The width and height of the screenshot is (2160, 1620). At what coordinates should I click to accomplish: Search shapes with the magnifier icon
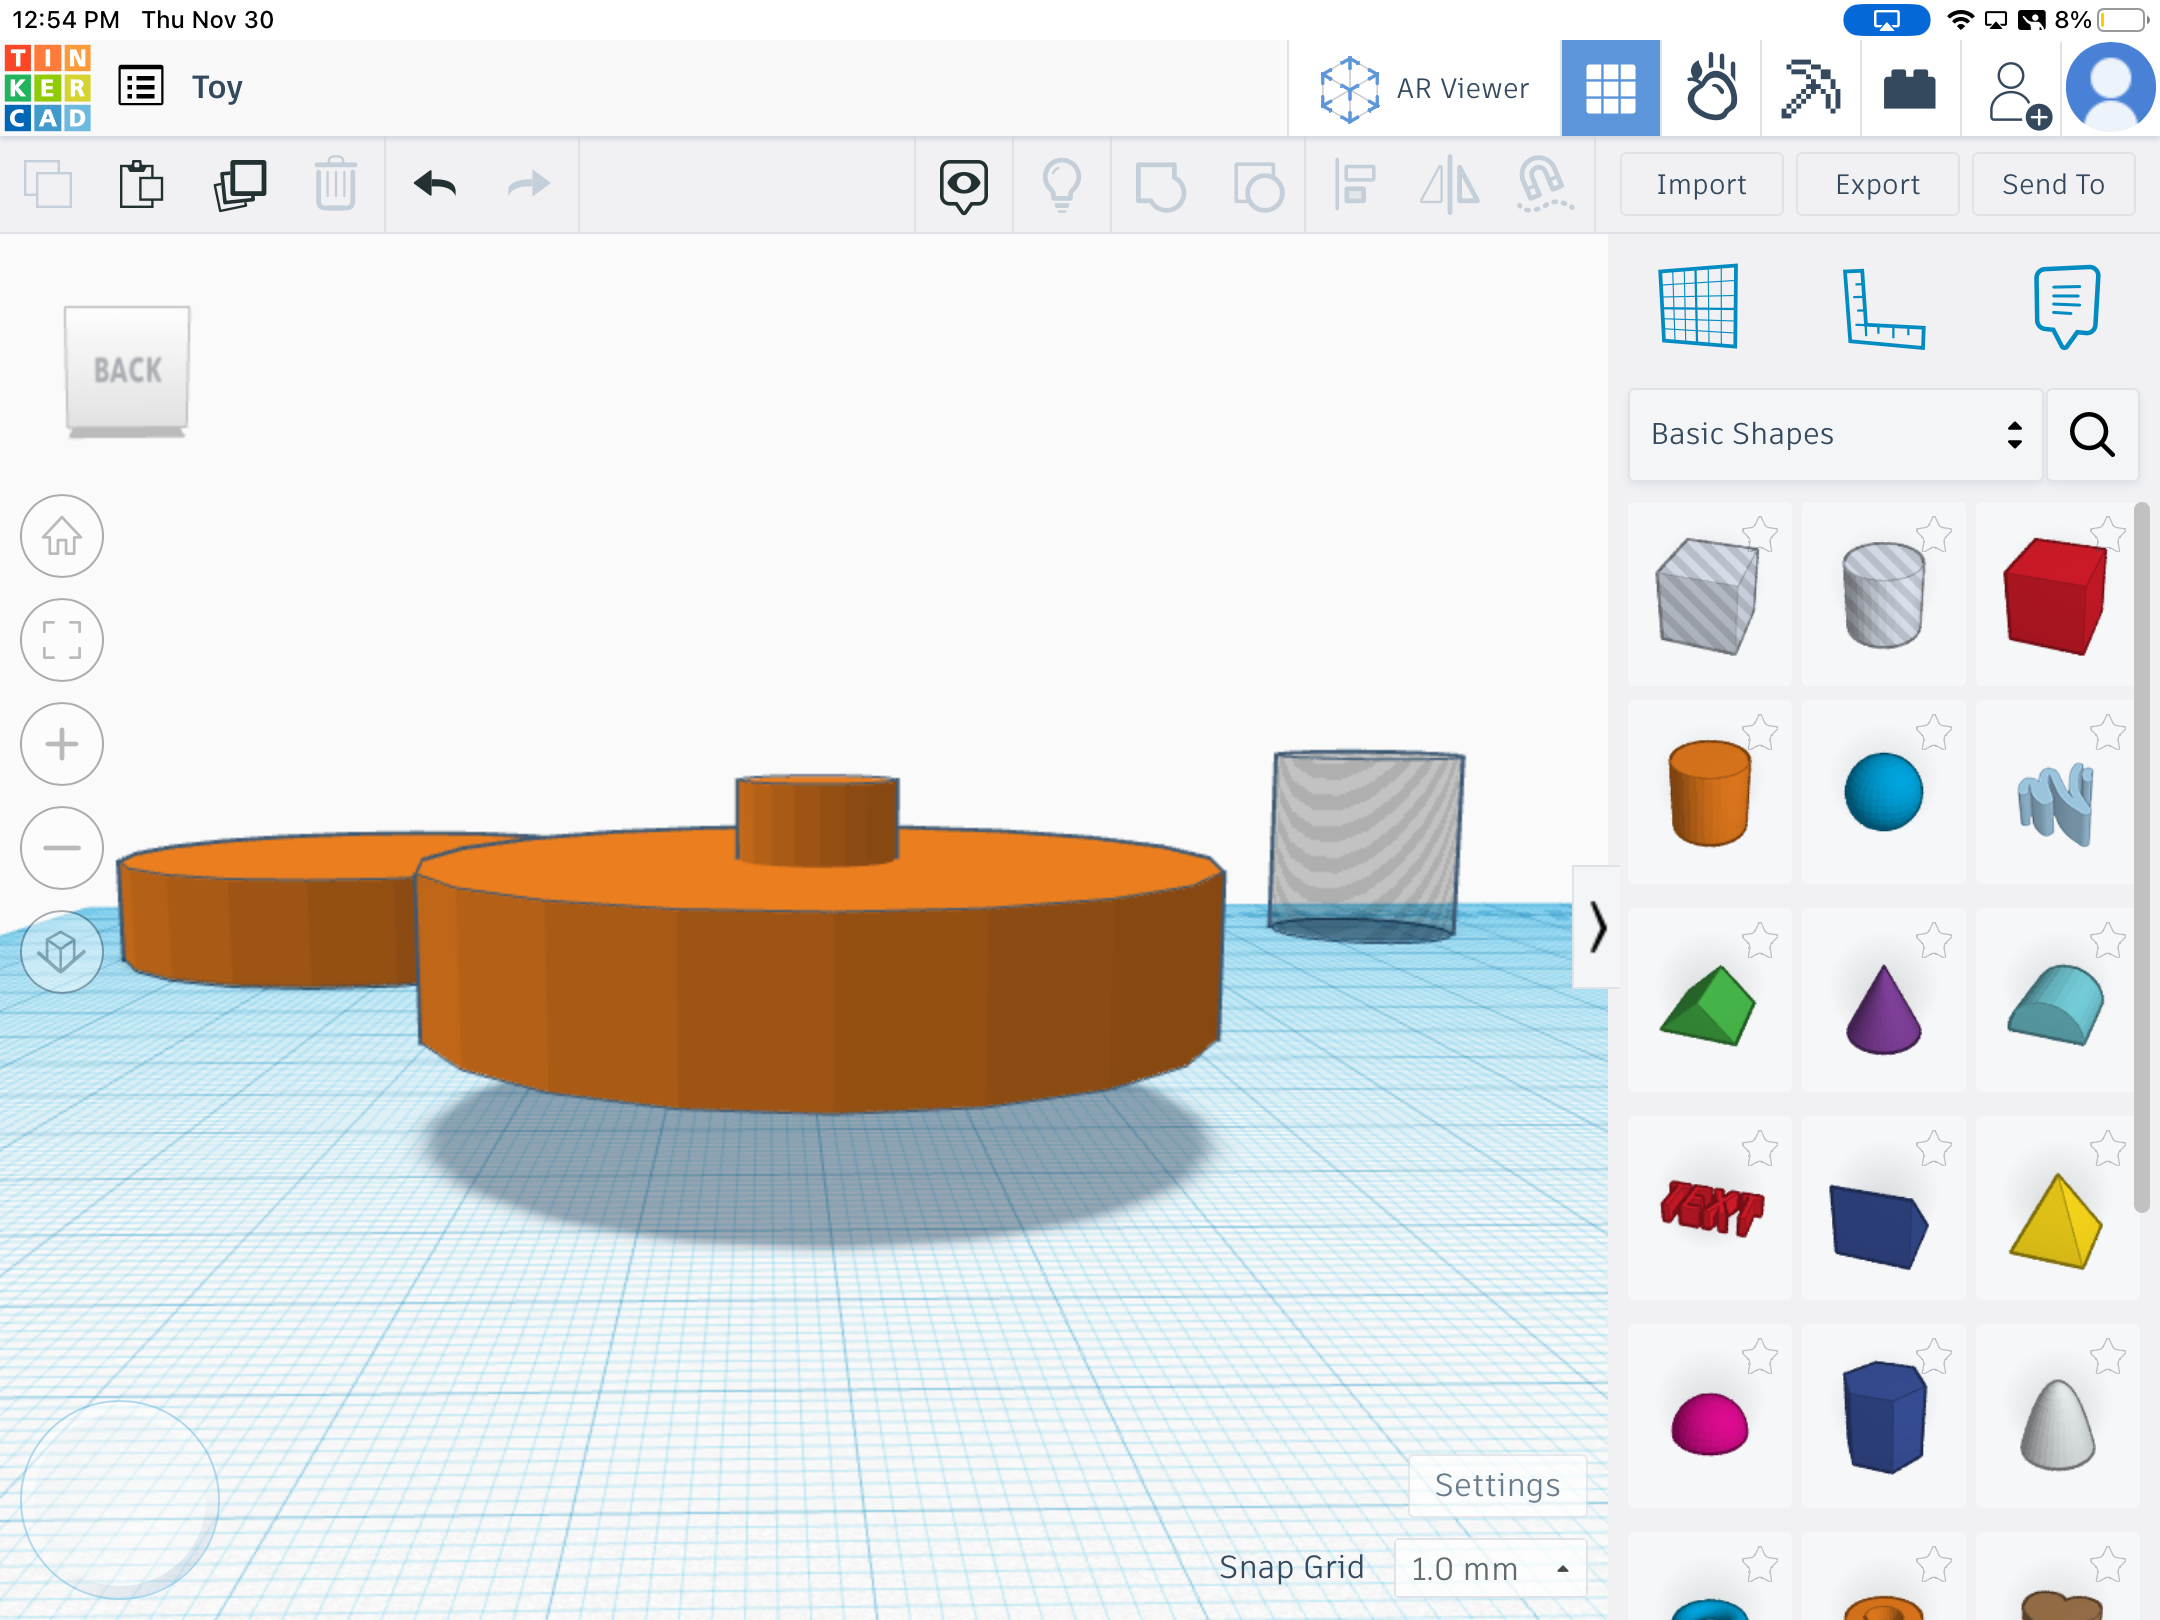click(x=2092, y=435)
